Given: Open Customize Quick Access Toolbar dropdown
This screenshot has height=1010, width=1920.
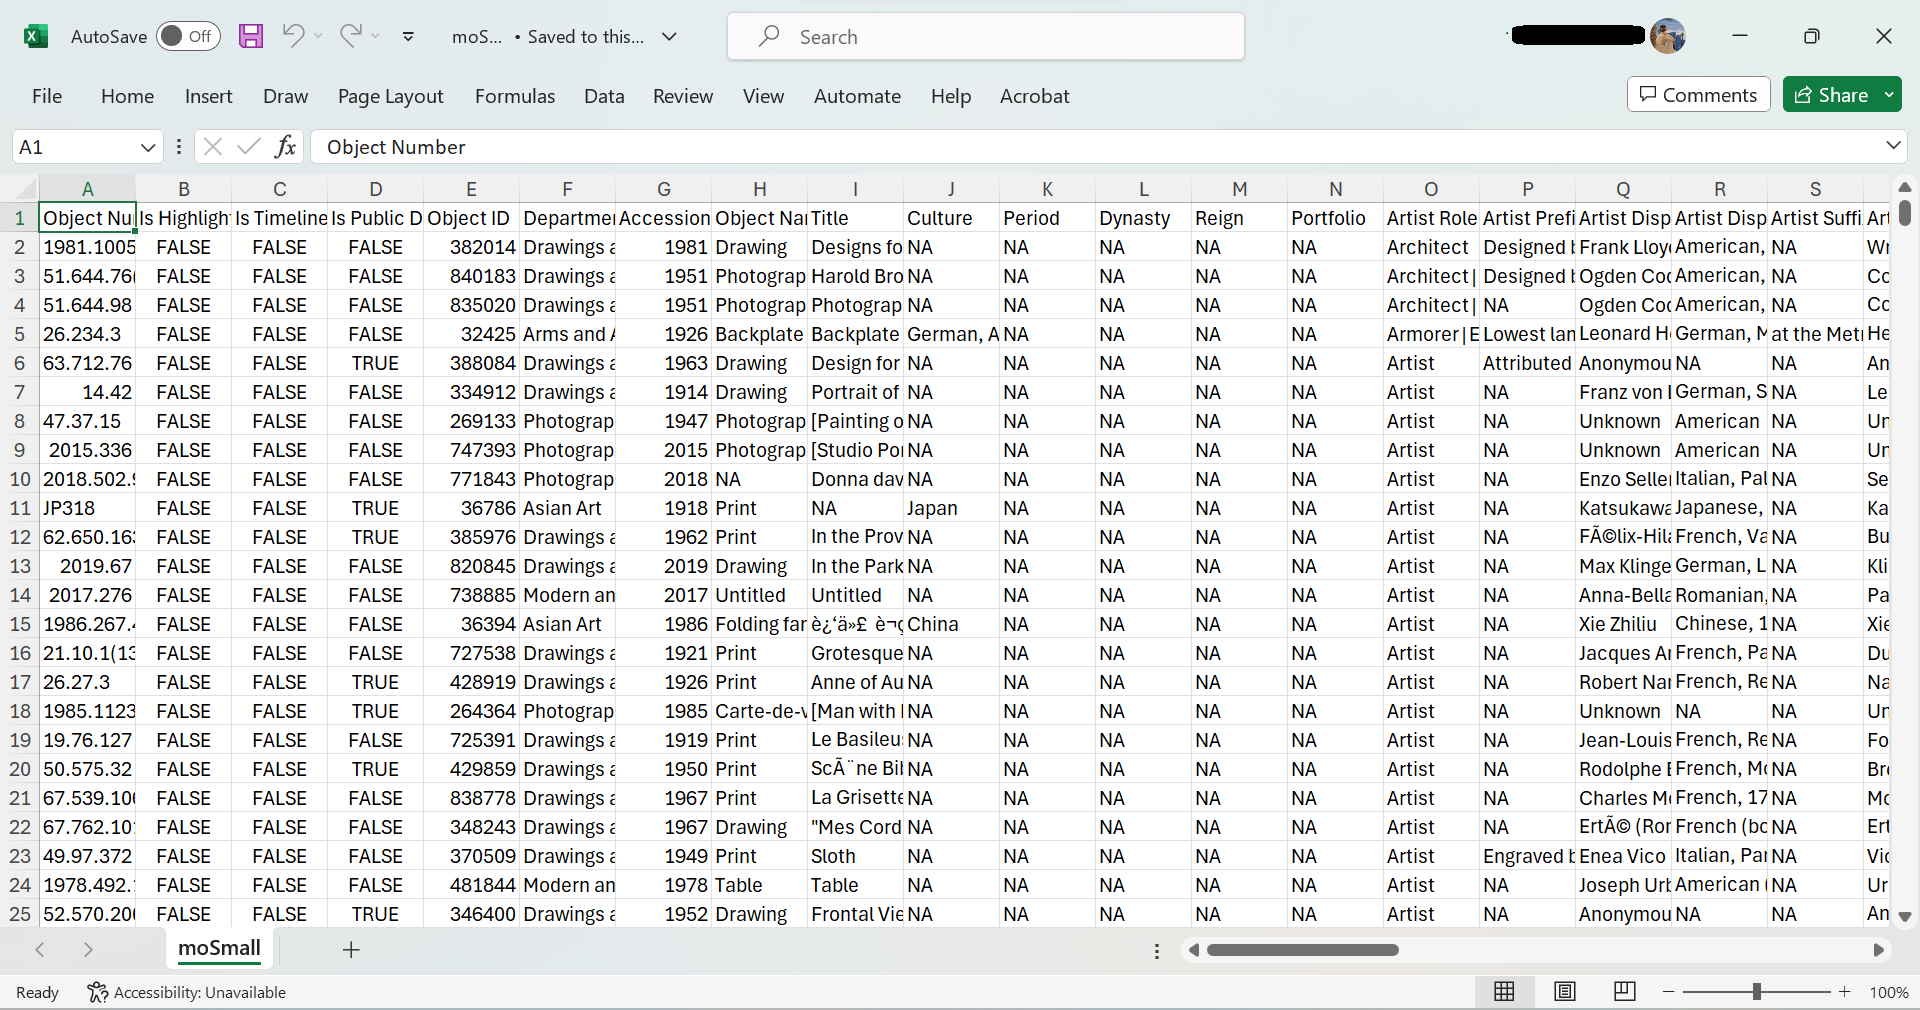Looking at the screenshot, I should coord(408,37).
